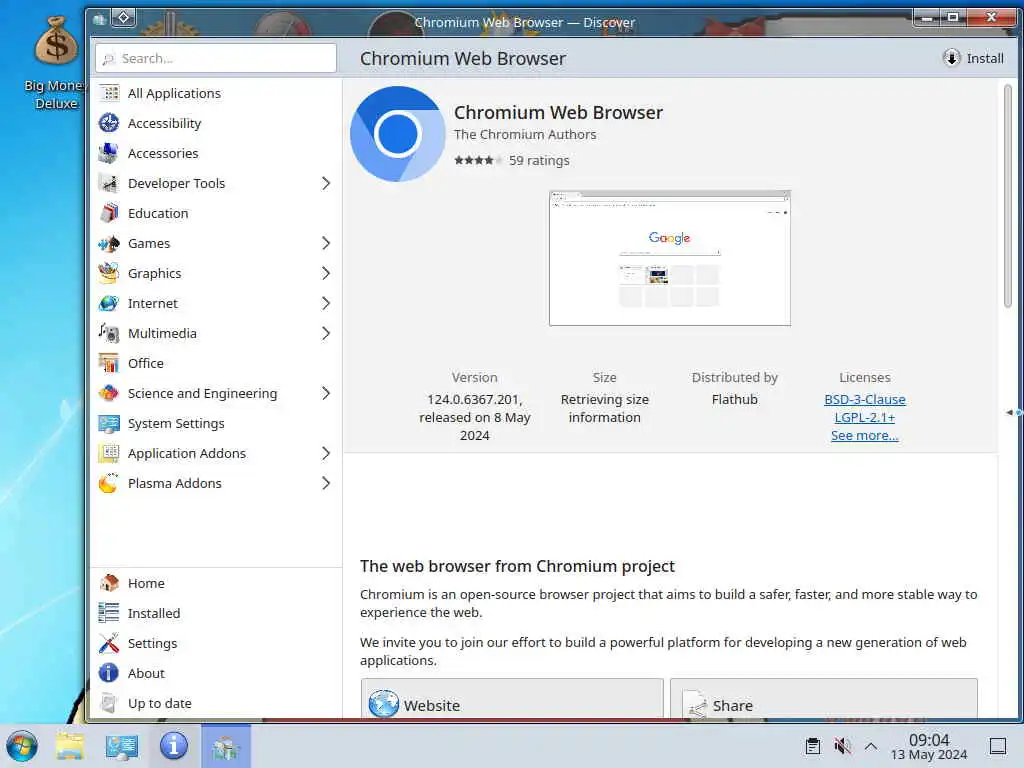This screenshot has height=768, width=1024.
Task: Select the Office category label
Action: (146, 364)
